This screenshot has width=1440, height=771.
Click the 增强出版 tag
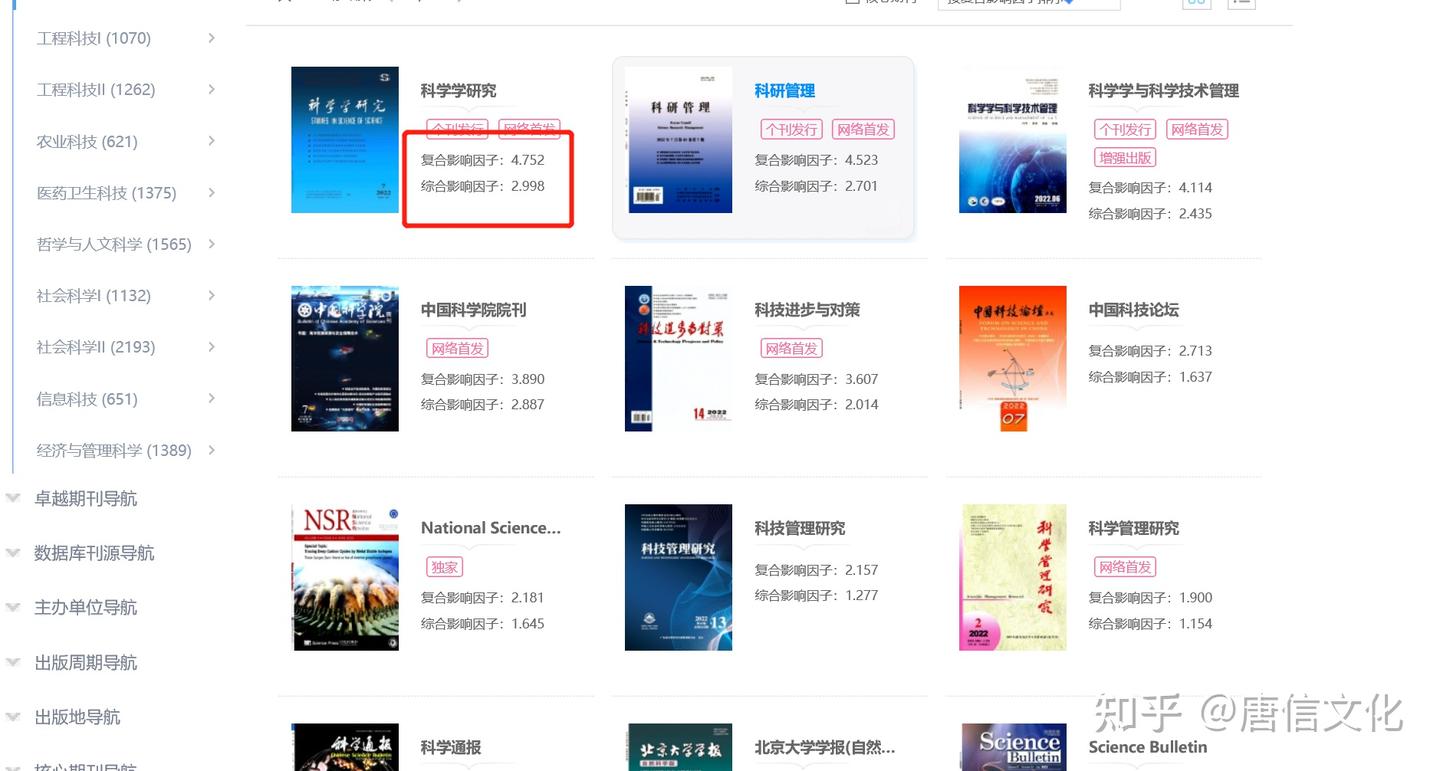1125,157
